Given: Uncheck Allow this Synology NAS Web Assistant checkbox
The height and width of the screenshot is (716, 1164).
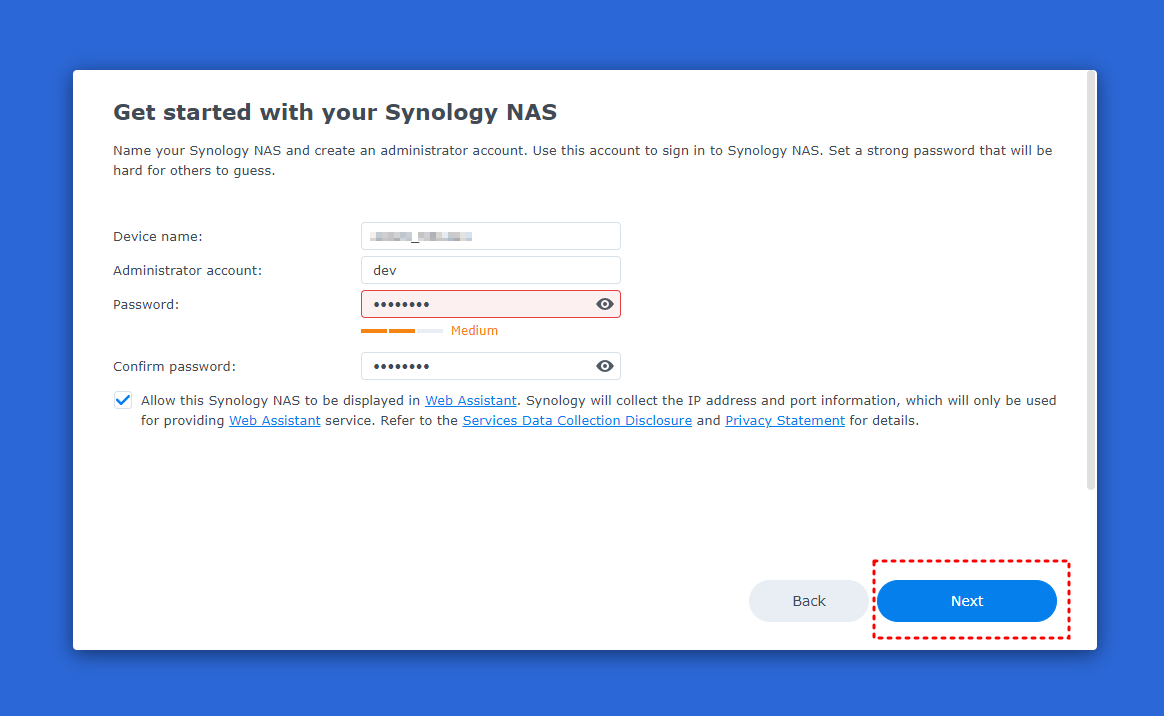Looking at the screenshot, I should click(122, 400).
